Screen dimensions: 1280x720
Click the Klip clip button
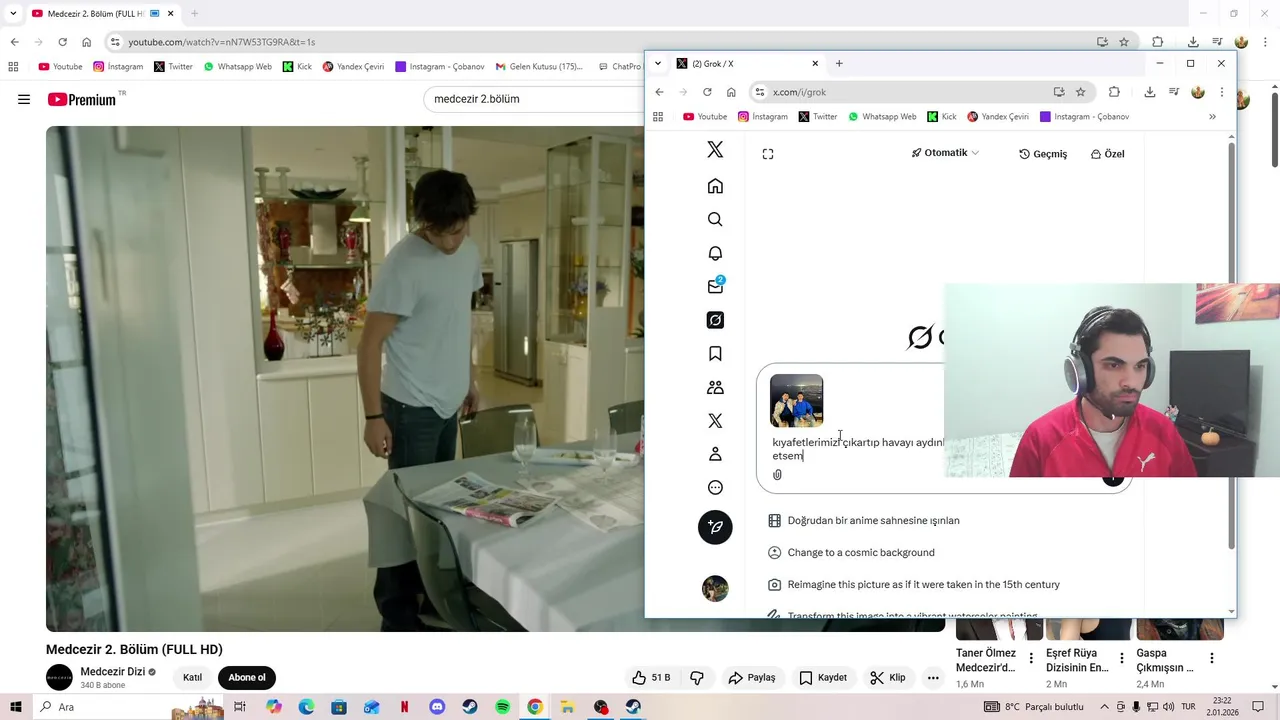888,677
